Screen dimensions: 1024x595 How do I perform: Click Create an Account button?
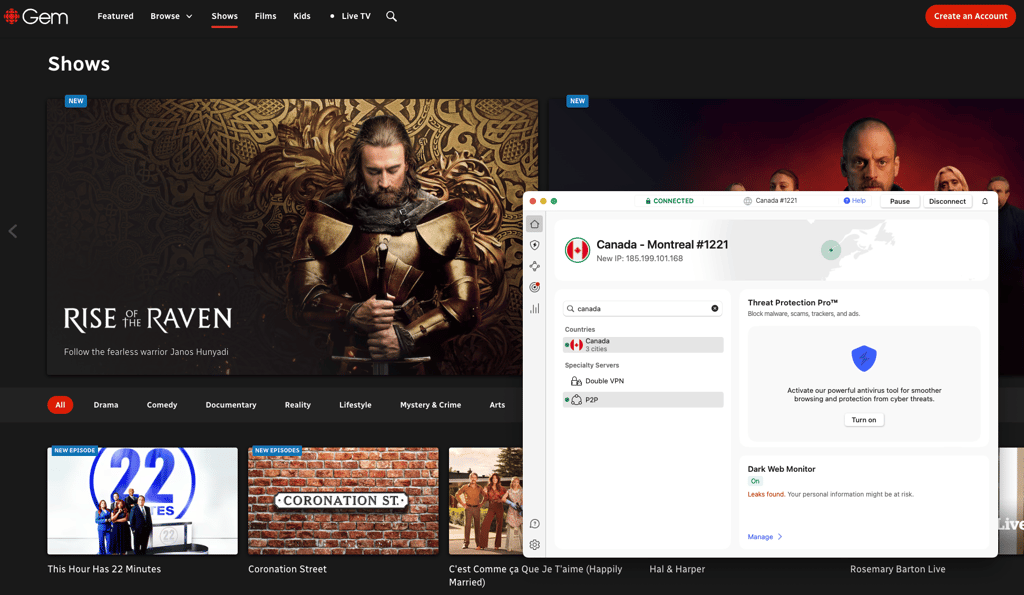(x=970, y=16)
